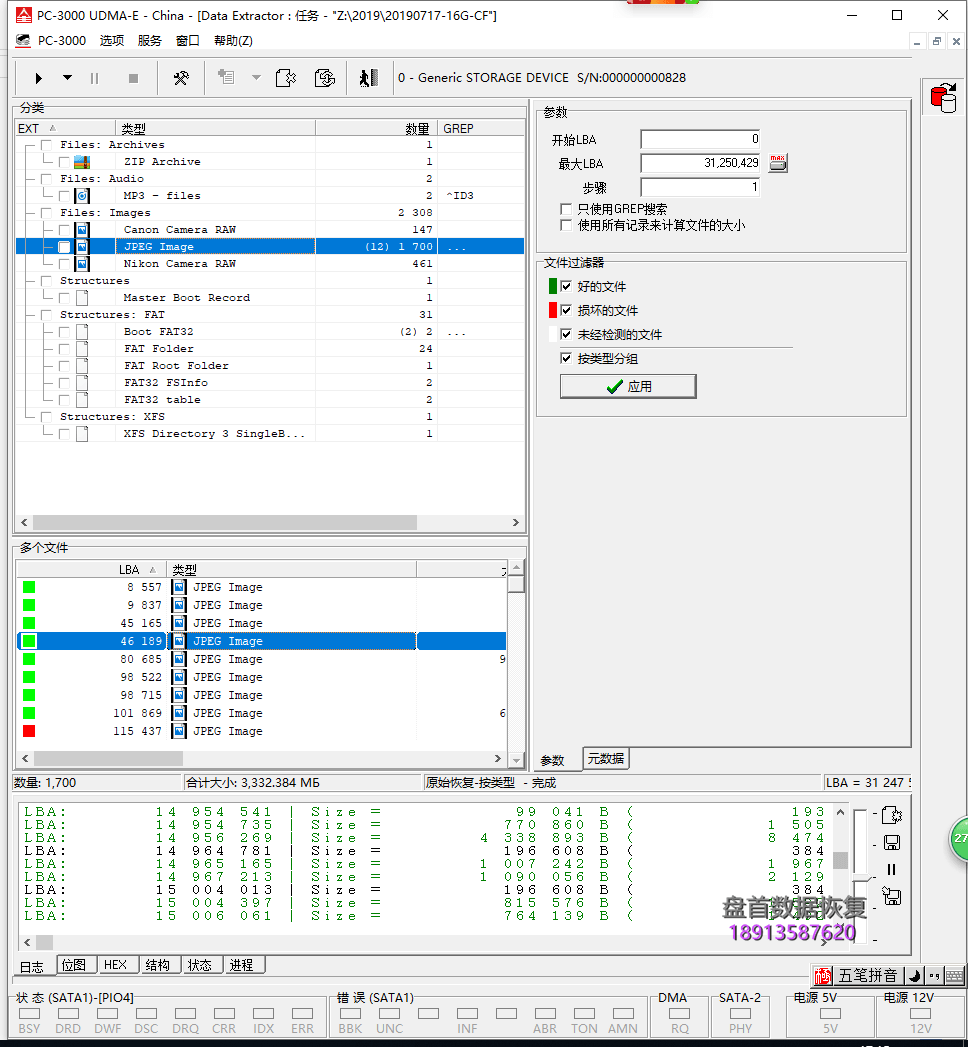Click the 开始LBA input field
The width and height of the screenshot is (968, 1047).
pyautogui.click(x=700, y=140)
